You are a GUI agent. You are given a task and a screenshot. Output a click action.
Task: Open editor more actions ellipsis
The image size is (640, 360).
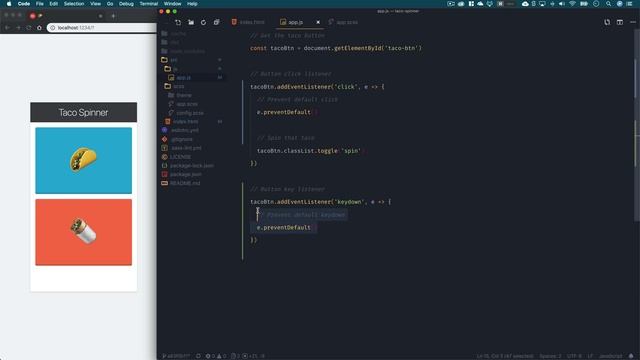coord(633,22)
